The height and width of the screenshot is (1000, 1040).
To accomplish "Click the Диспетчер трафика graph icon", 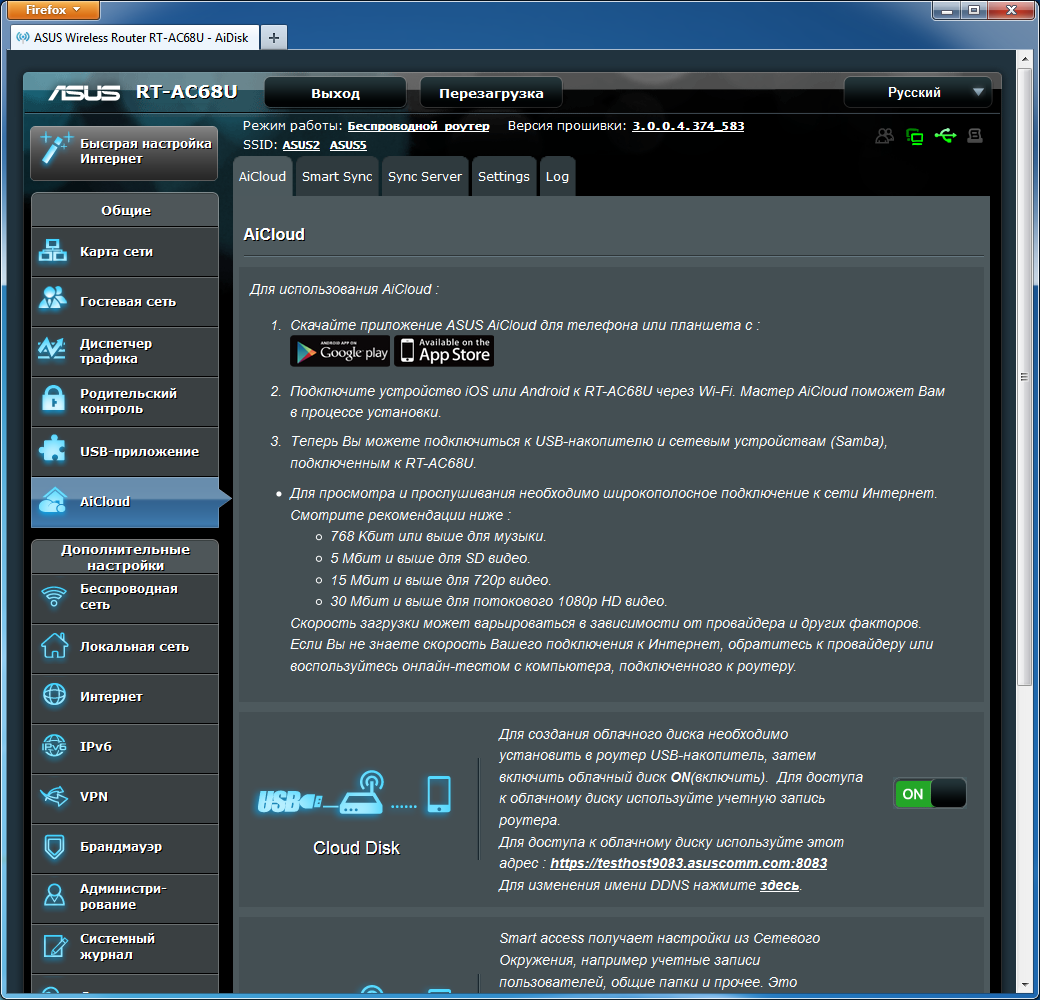I will click(x=52, y=348).
